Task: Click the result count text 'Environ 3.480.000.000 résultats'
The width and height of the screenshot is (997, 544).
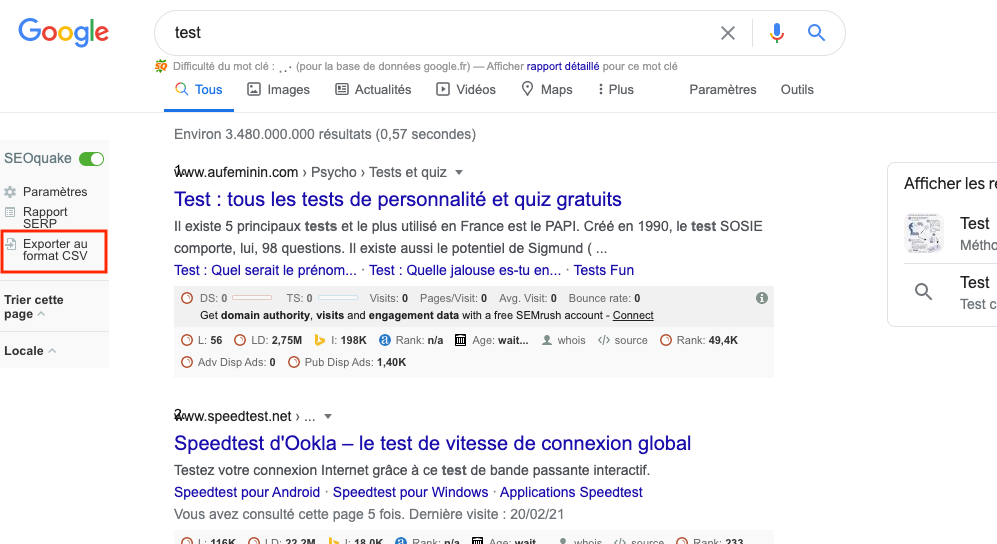Action: (x=273, y=135)
